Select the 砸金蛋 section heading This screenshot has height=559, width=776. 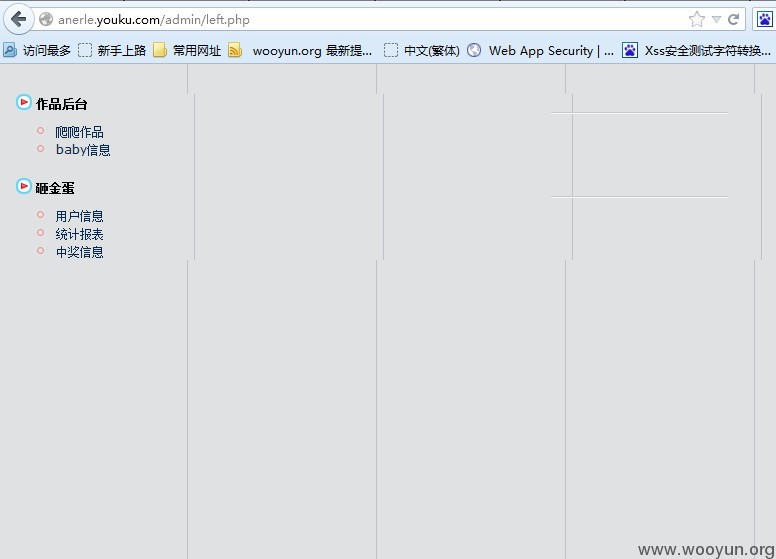(x=55, y=188)
